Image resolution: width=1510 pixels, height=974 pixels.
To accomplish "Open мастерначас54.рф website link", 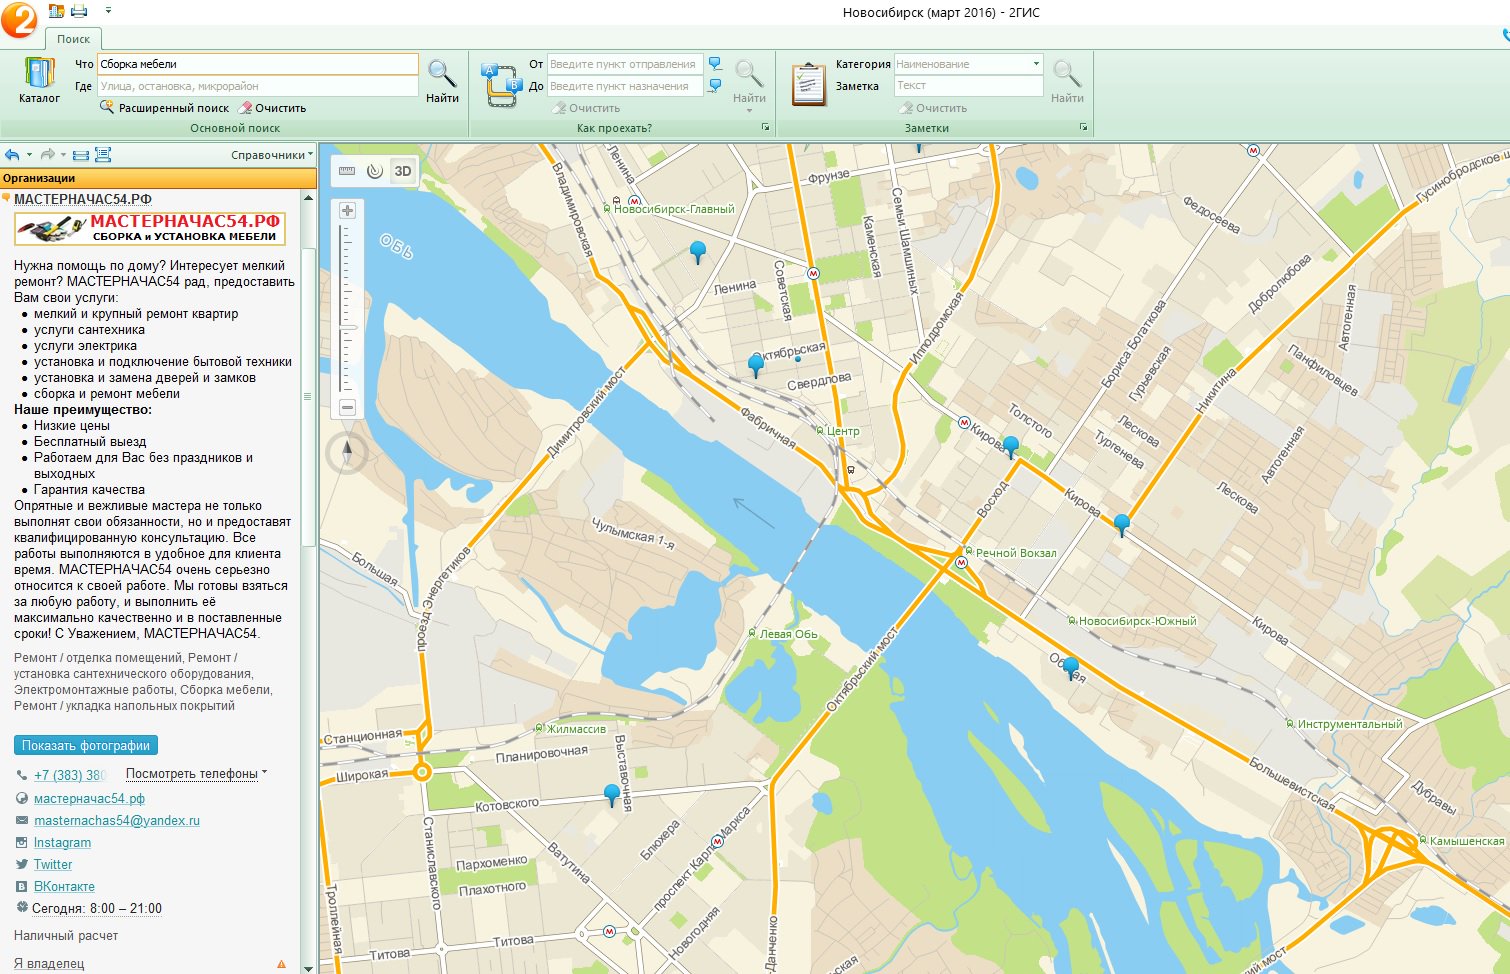I will [x=89, y=799].
